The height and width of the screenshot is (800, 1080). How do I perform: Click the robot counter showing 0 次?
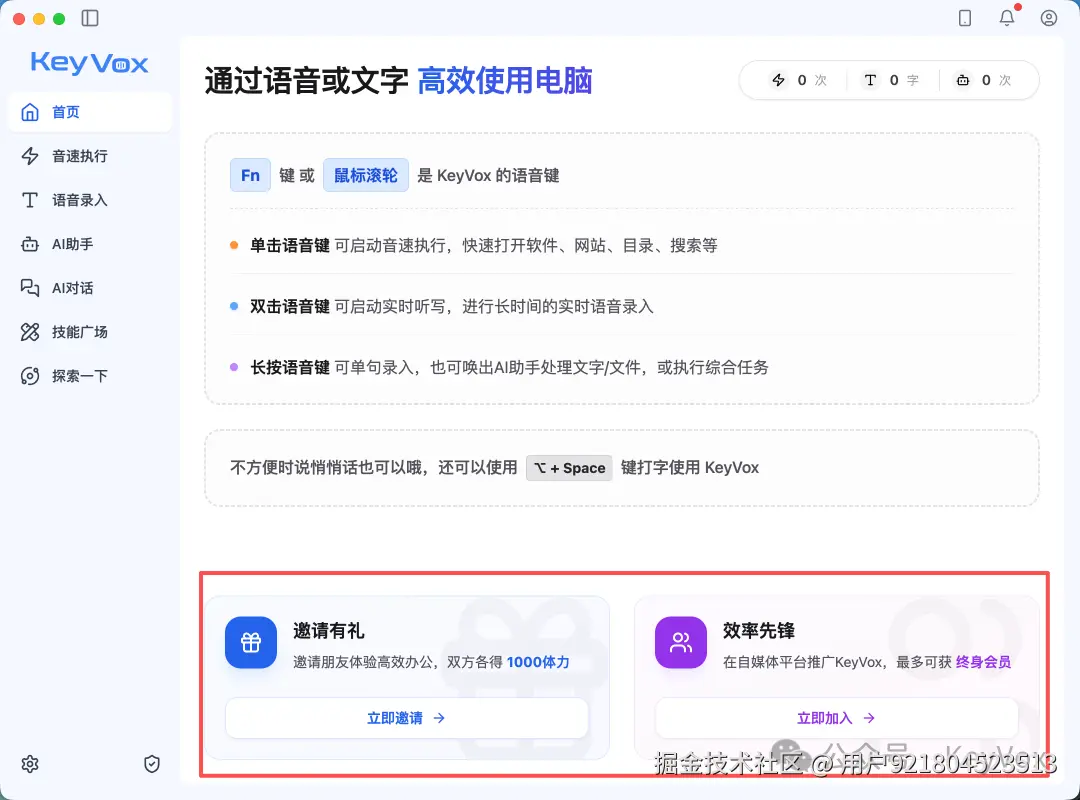[984, 80]
